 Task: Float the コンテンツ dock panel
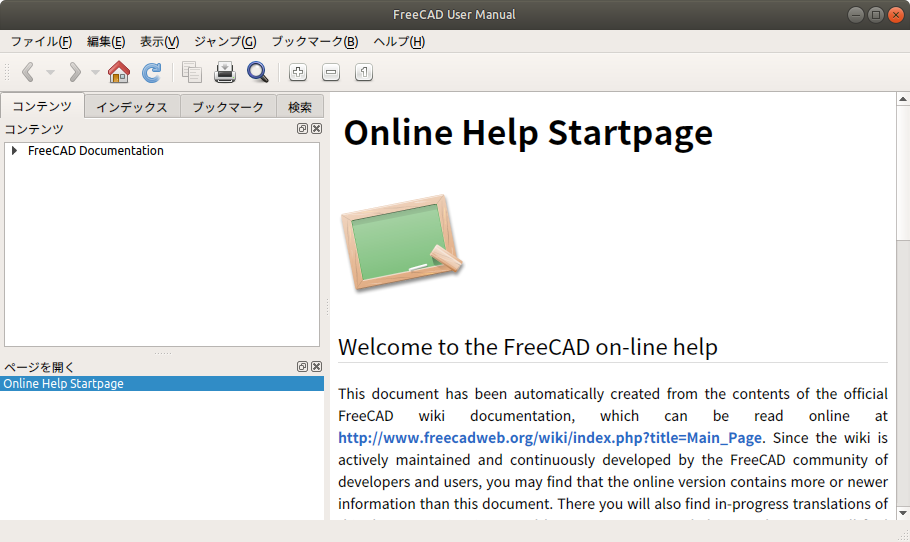[302, 129]
